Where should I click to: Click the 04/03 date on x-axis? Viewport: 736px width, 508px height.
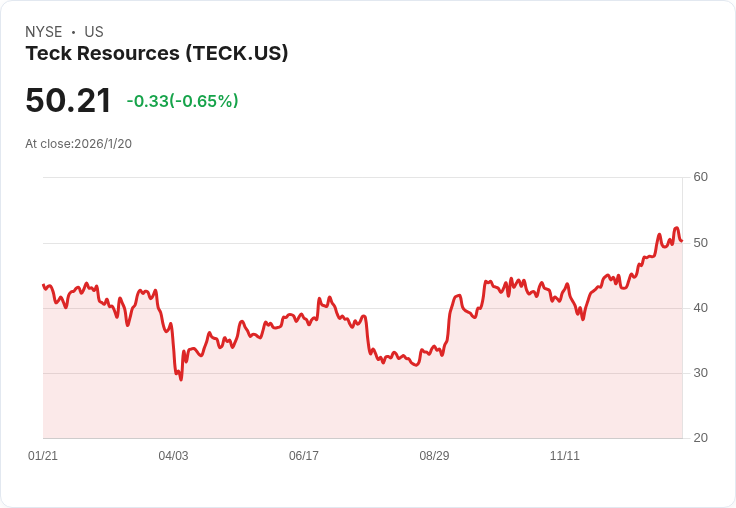coord(173,456)
